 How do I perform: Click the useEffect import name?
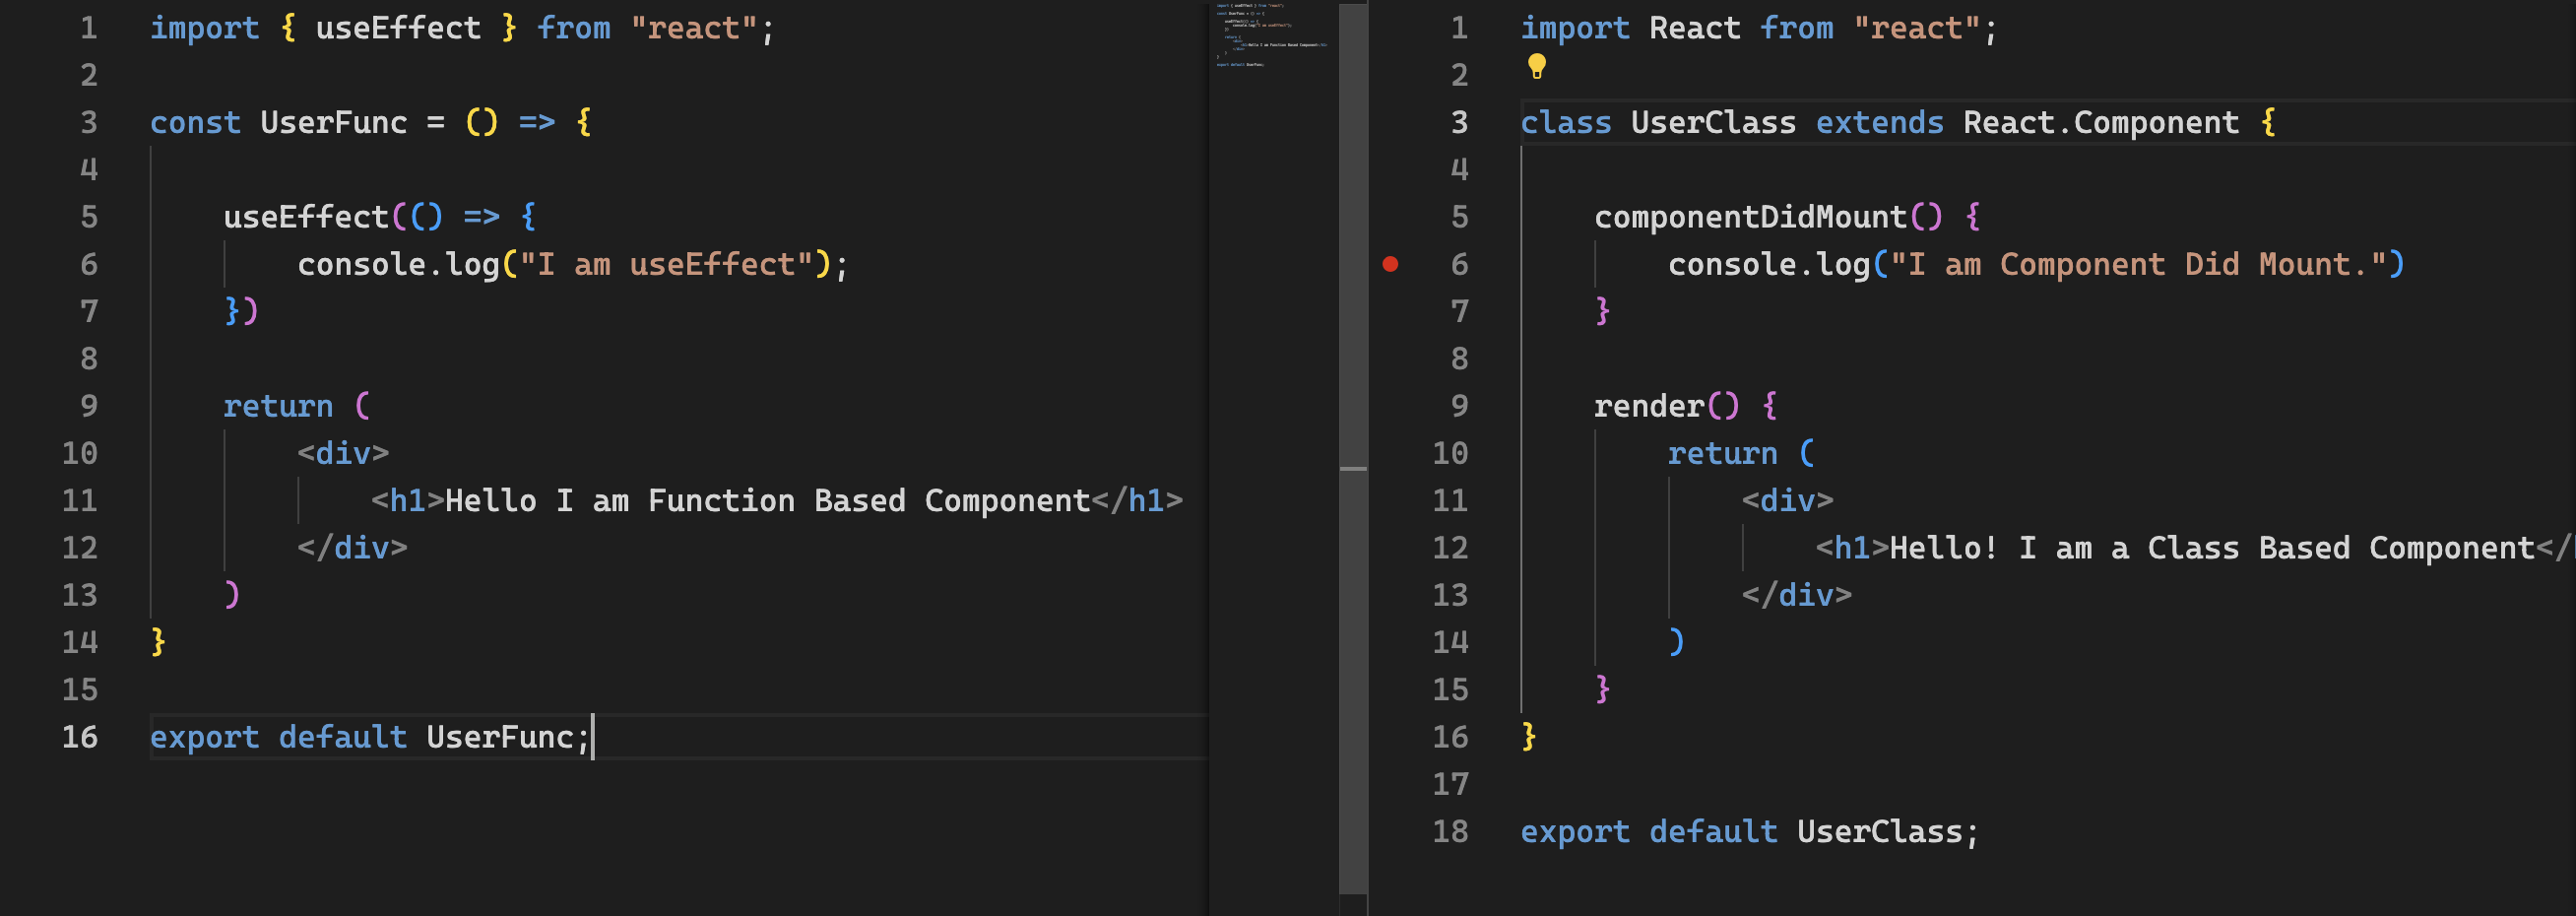tap(398, 28)
